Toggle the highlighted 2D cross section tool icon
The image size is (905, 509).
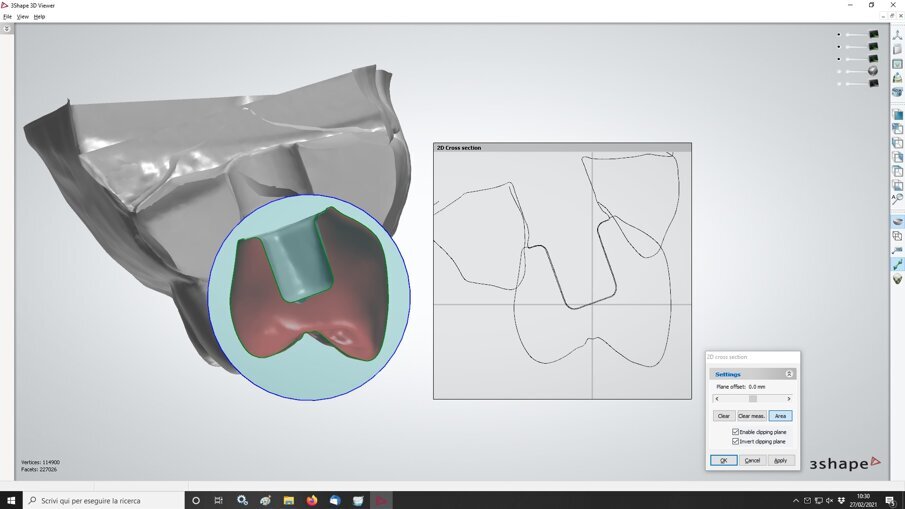[x=897, y=222]
